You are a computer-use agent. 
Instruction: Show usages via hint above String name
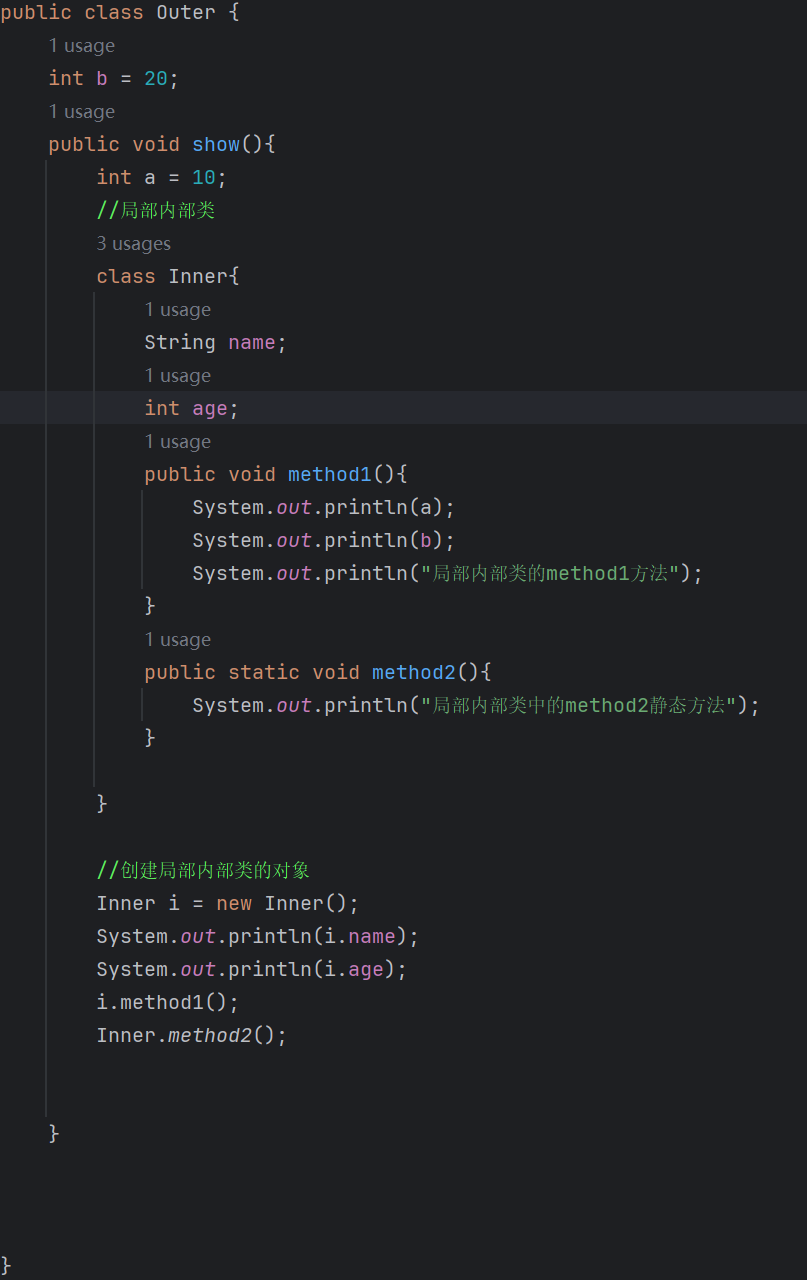pos(177,310)
